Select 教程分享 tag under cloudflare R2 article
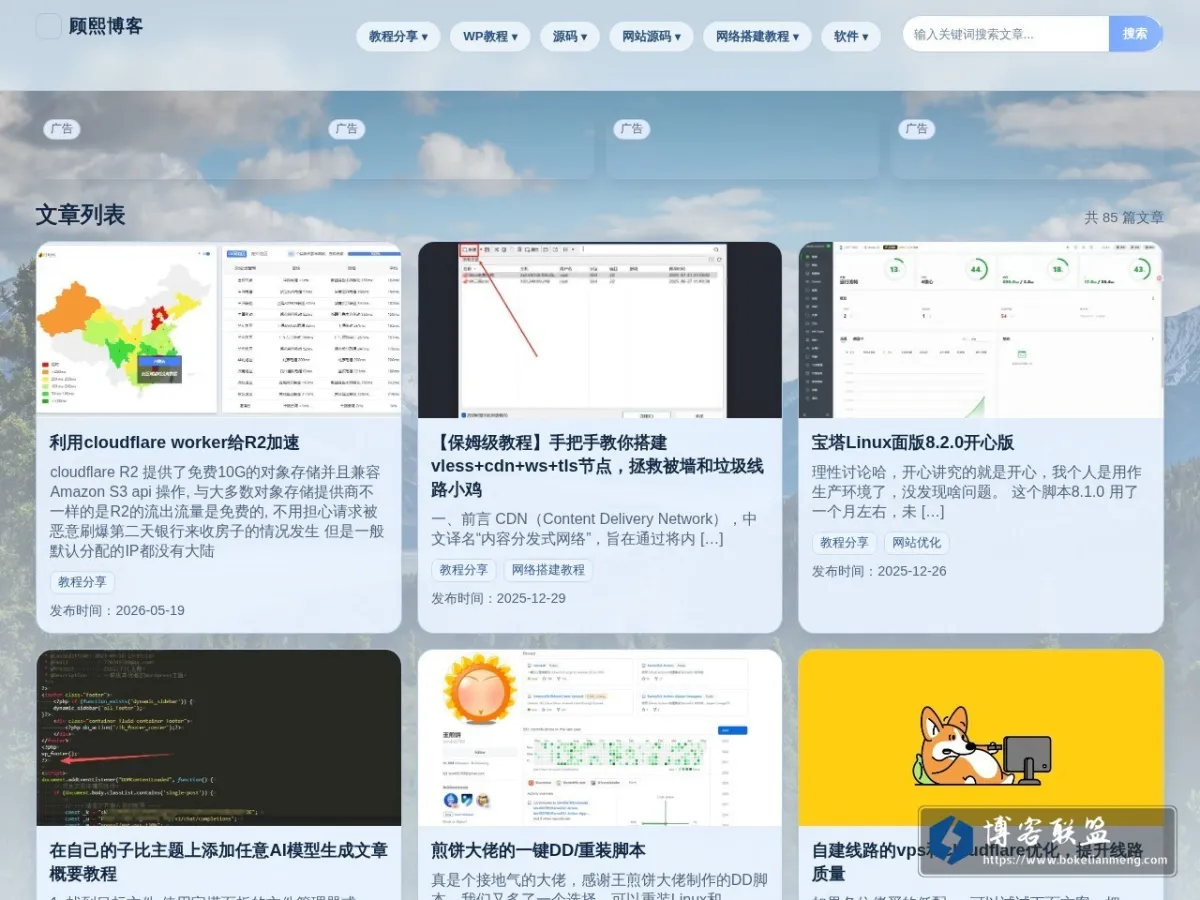This screenshot has width=1200, height=900. click(x=82, y=582)
